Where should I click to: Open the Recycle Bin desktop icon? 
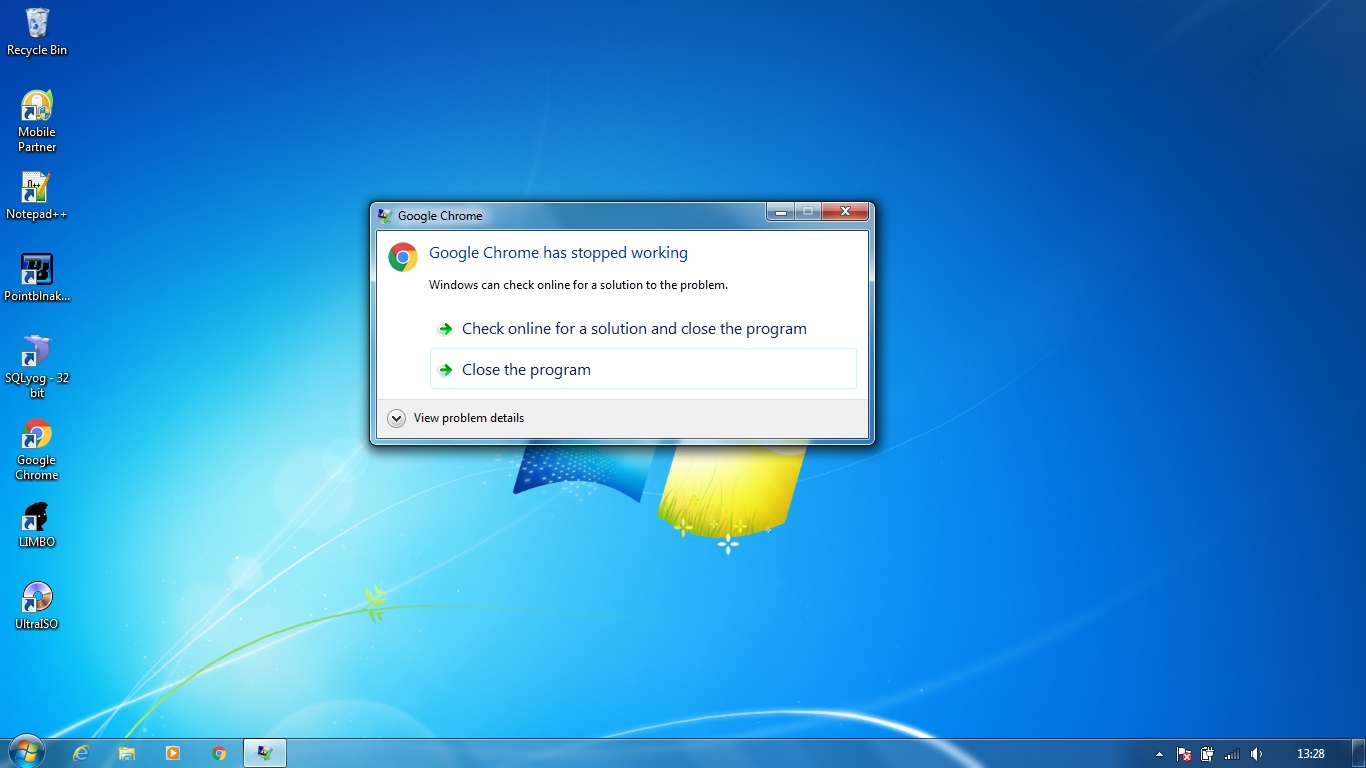click(x=37, y=31)
